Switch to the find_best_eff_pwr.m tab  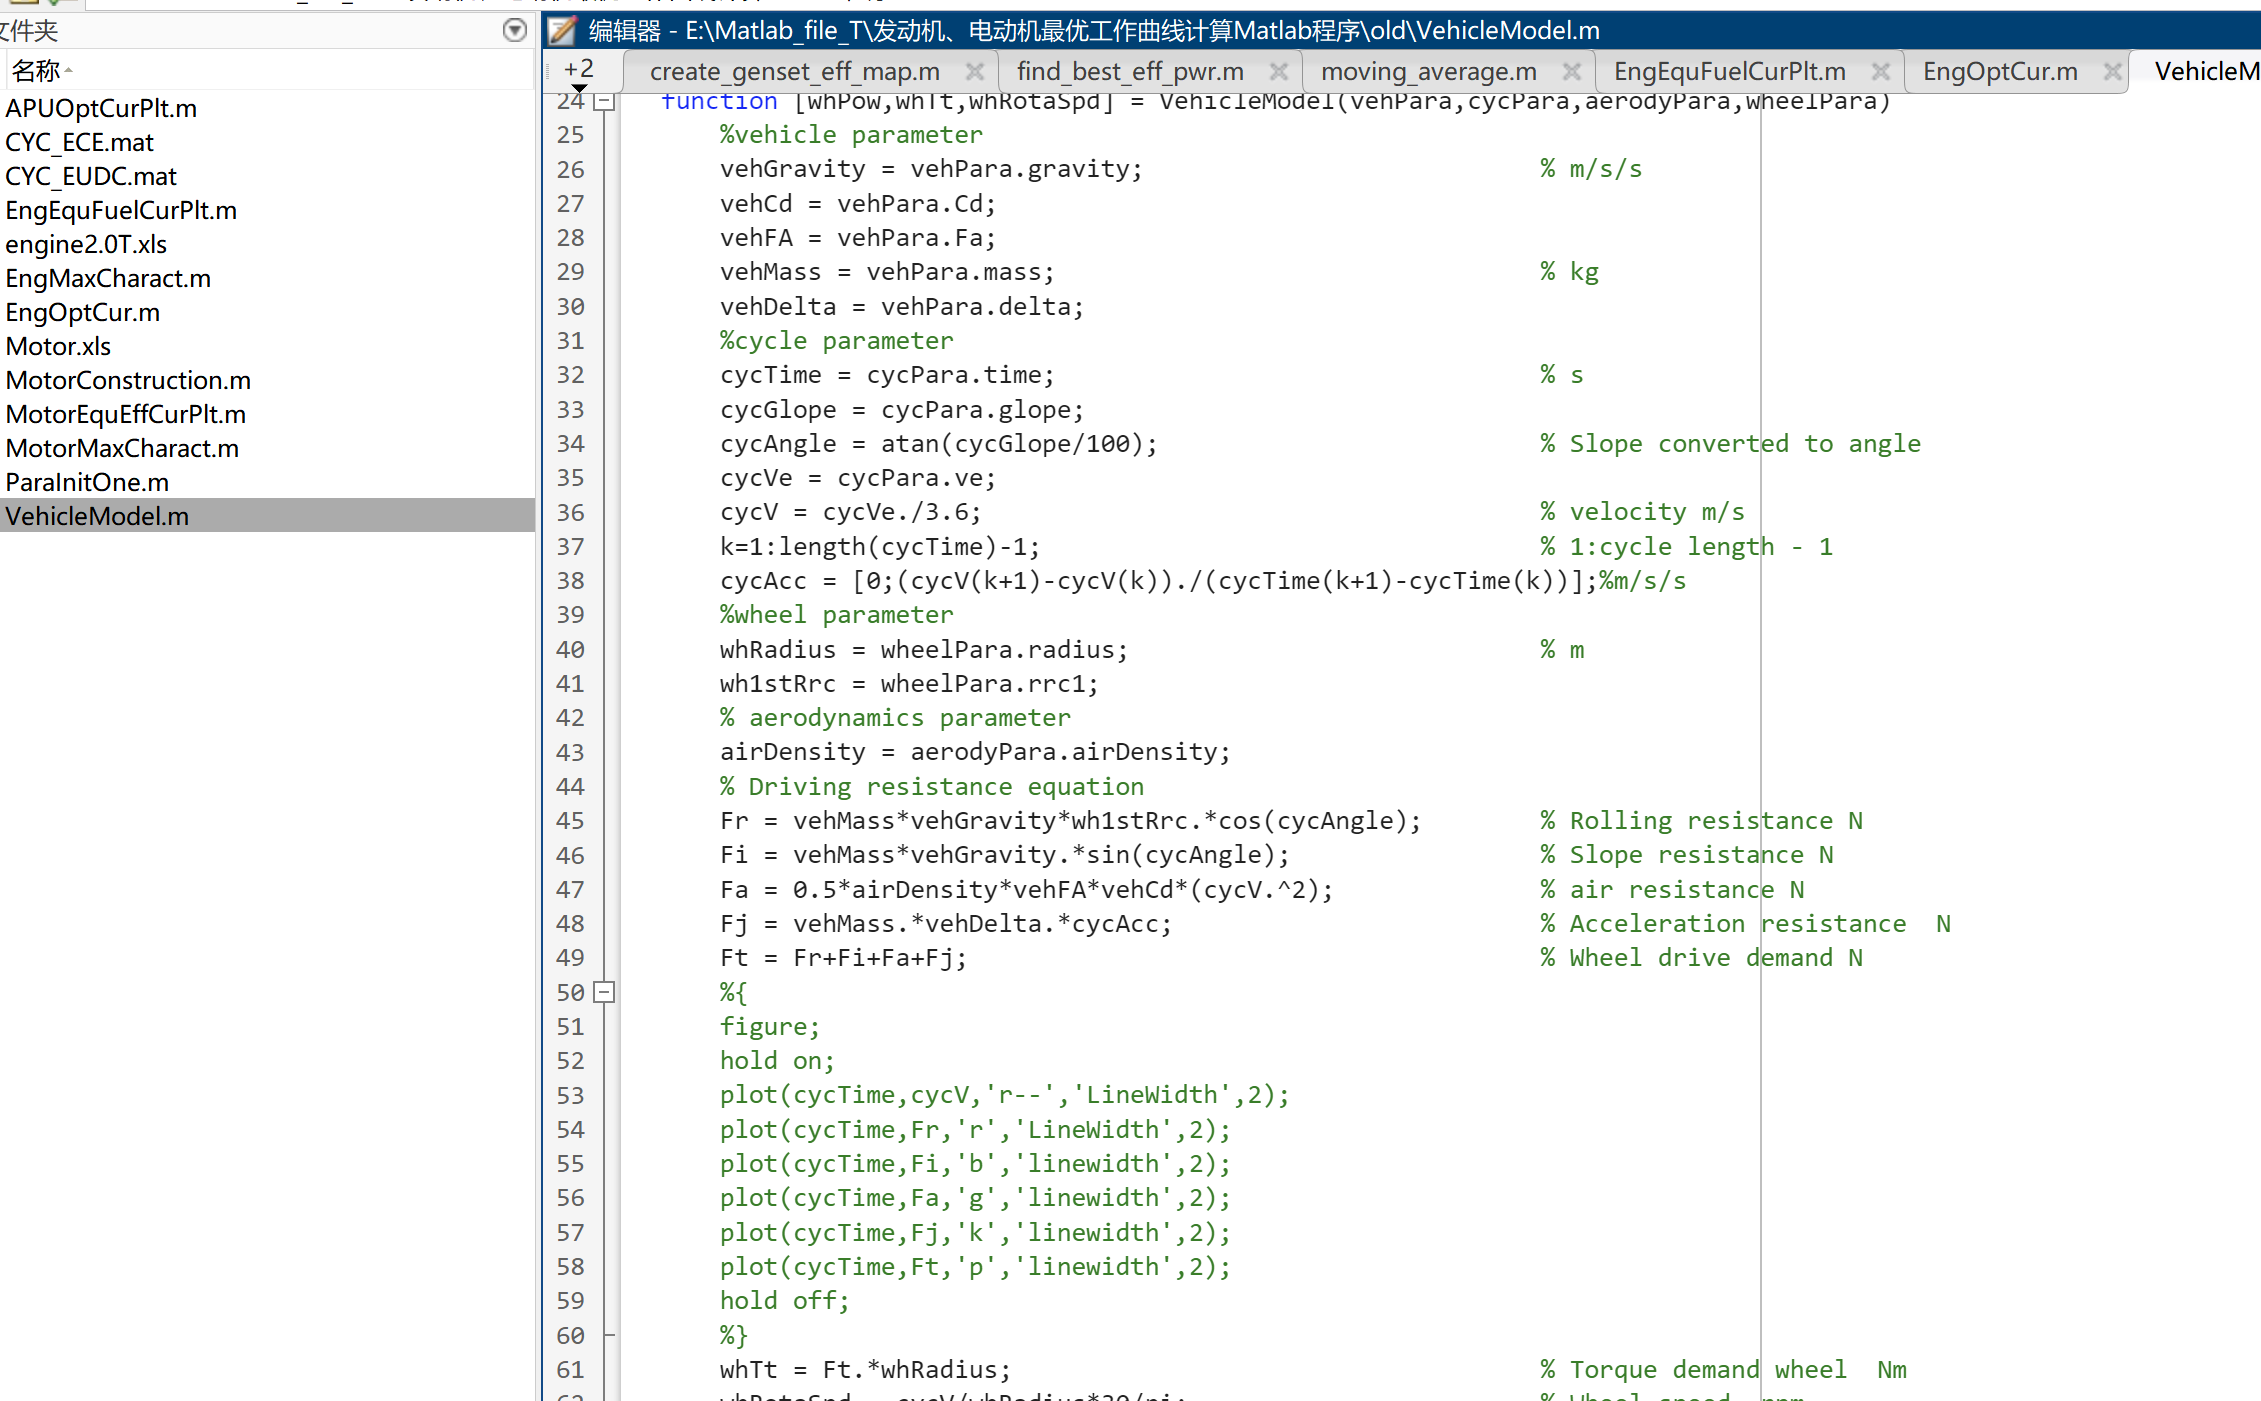1130,71
